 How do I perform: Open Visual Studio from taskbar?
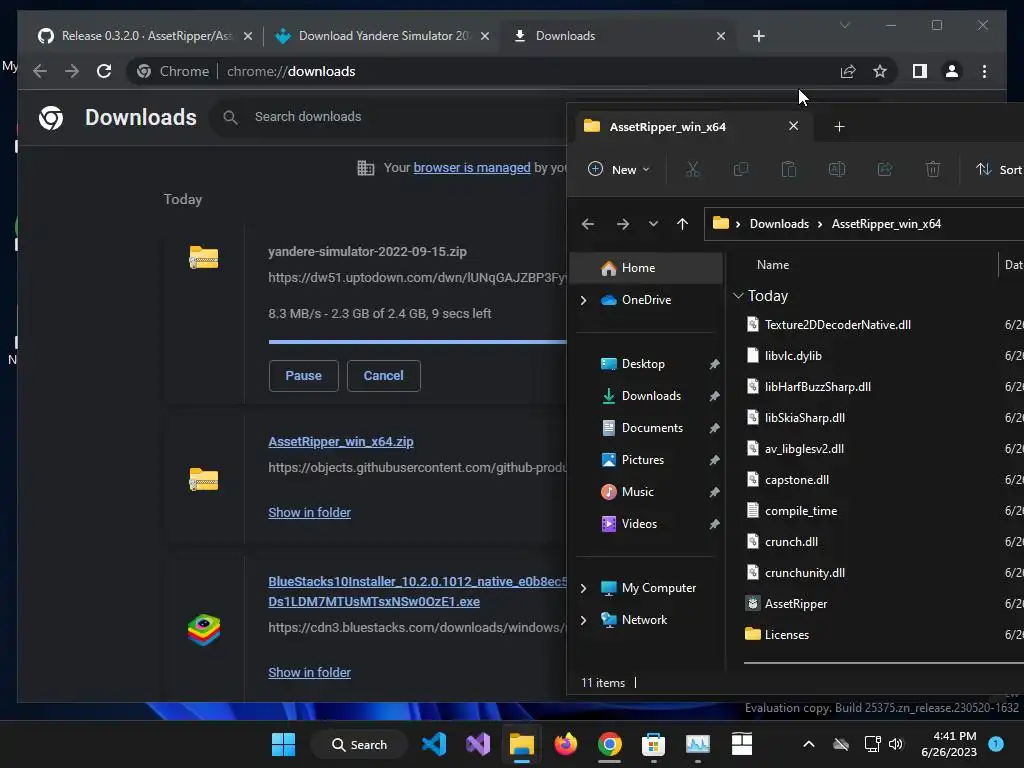click(477, 744)
